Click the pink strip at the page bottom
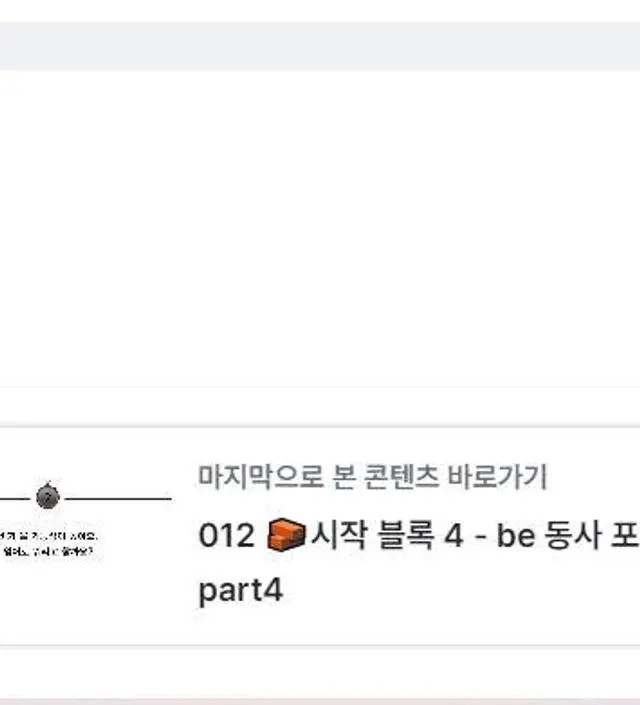640x705 pixels. [320, 700]
